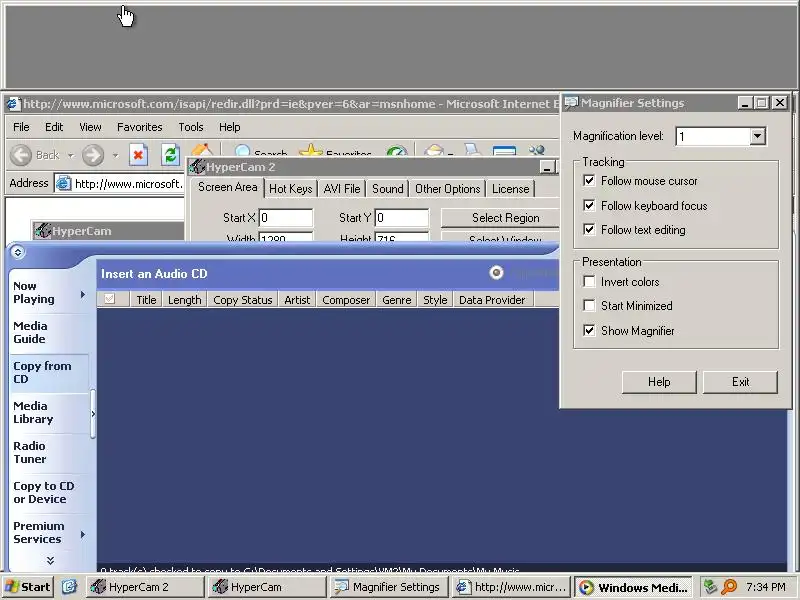
Task: Switch to the AVI File tab in HyperCam 2
Action: [x=342, y=189]
